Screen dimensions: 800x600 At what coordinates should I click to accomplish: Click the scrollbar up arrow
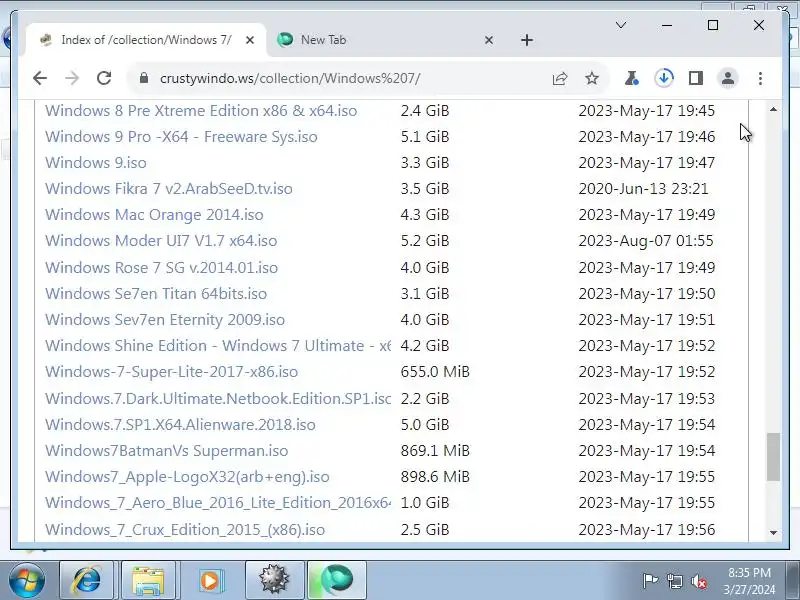(x=773, y=109)
